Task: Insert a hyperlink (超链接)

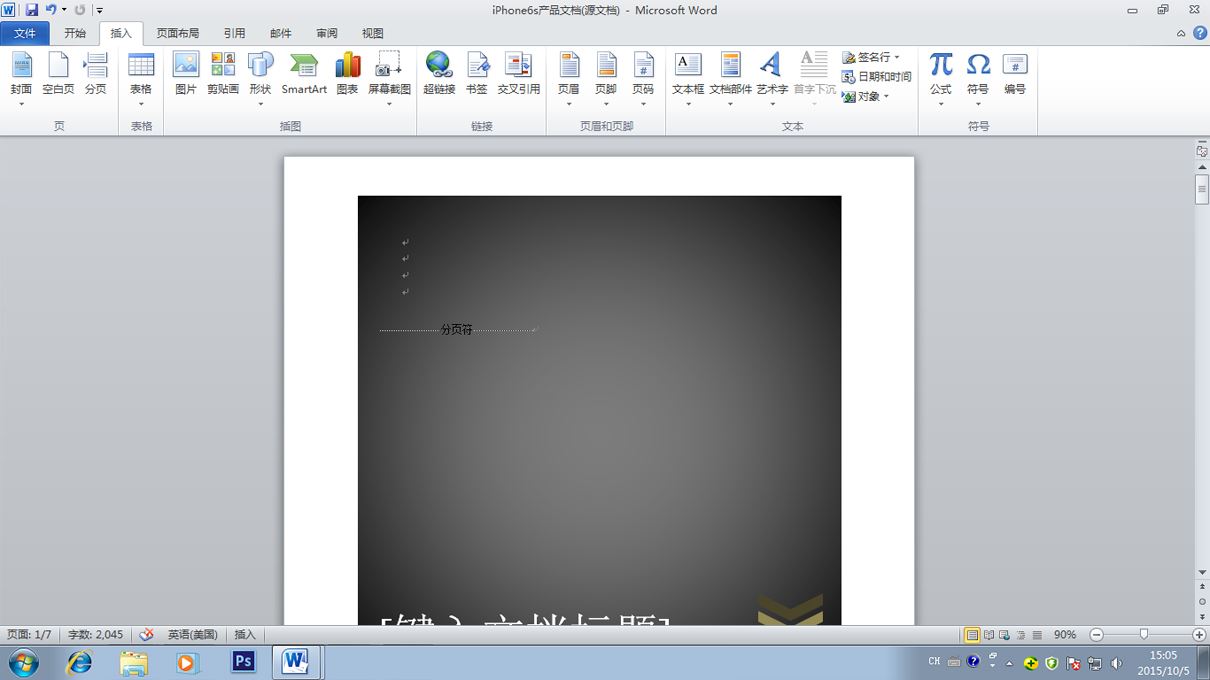Action: coord(439,75)
